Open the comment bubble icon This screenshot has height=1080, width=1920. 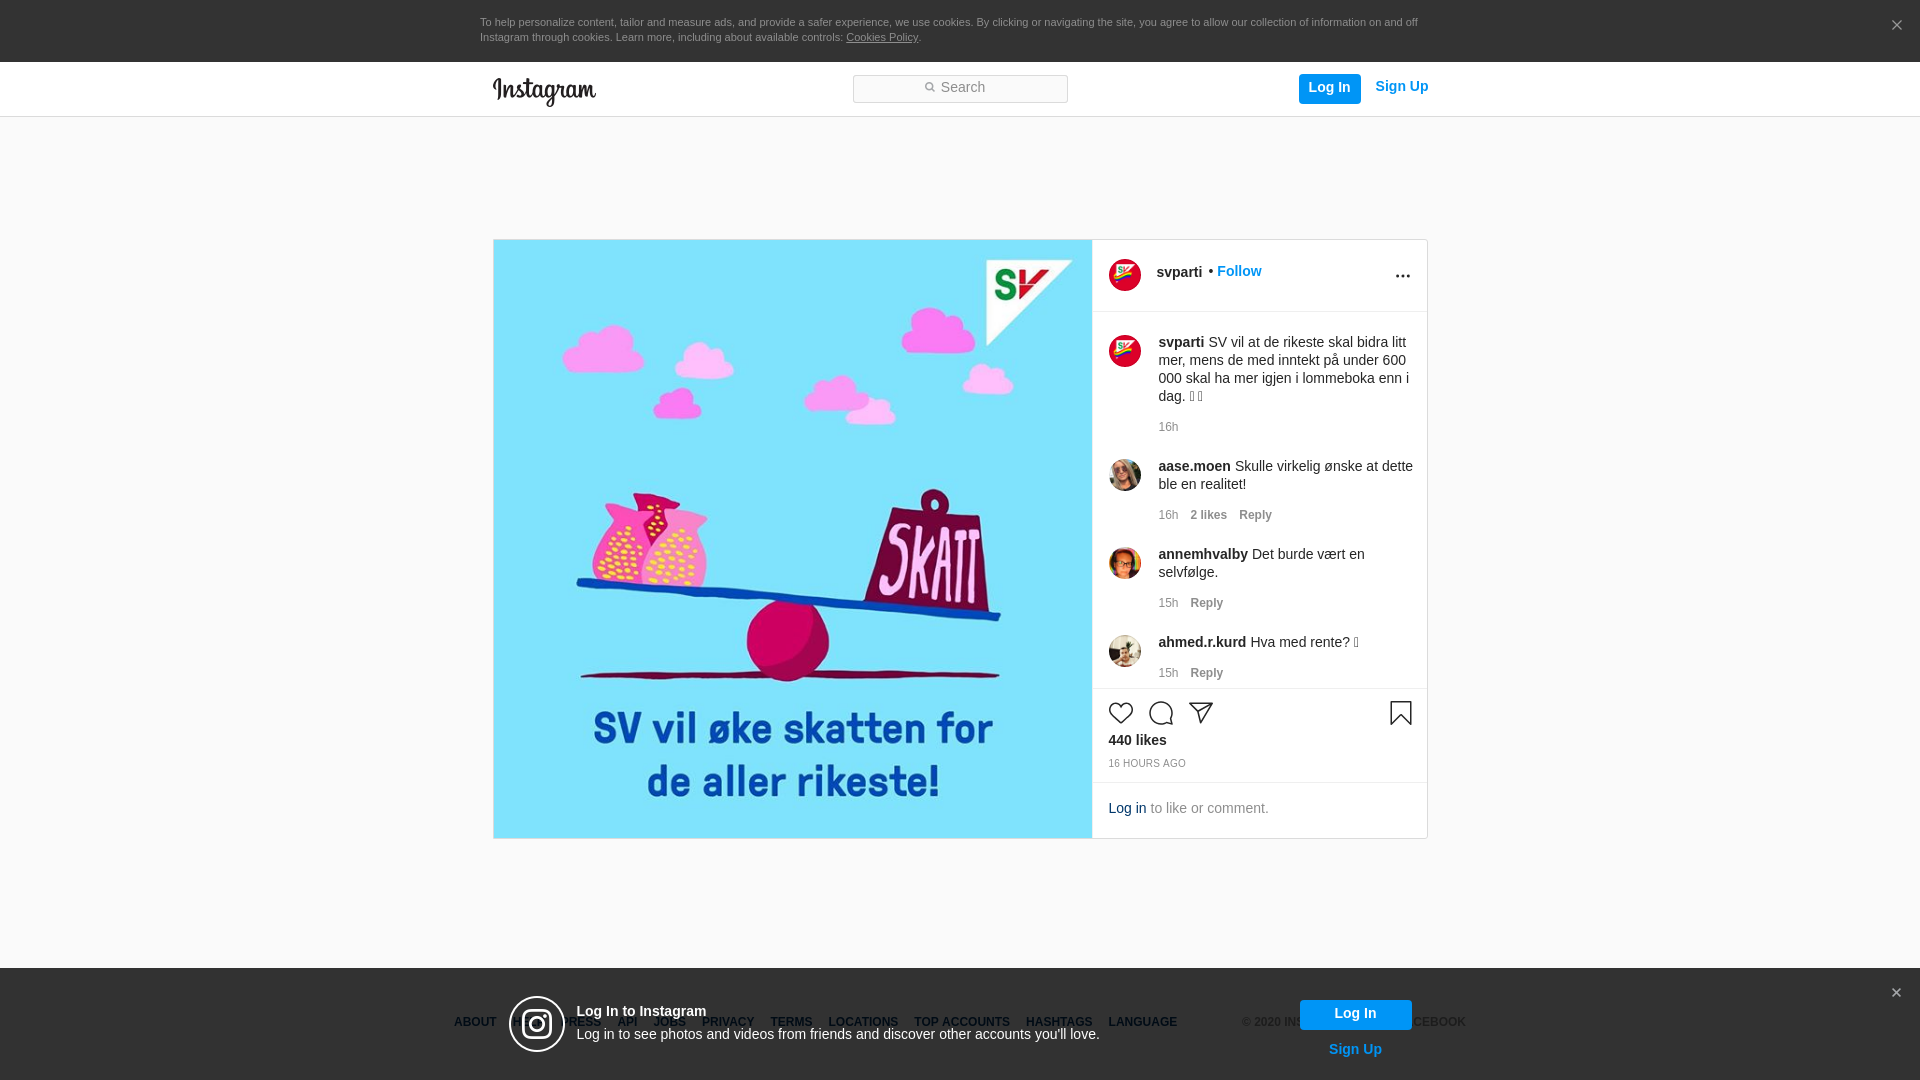1160,713
